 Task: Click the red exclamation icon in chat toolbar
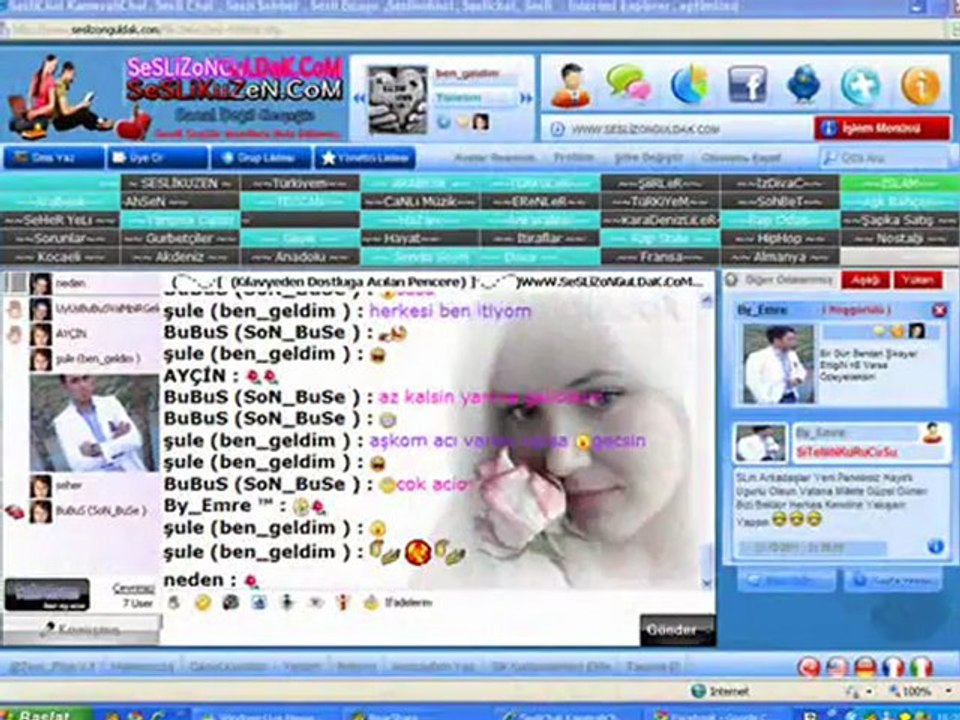343,603
